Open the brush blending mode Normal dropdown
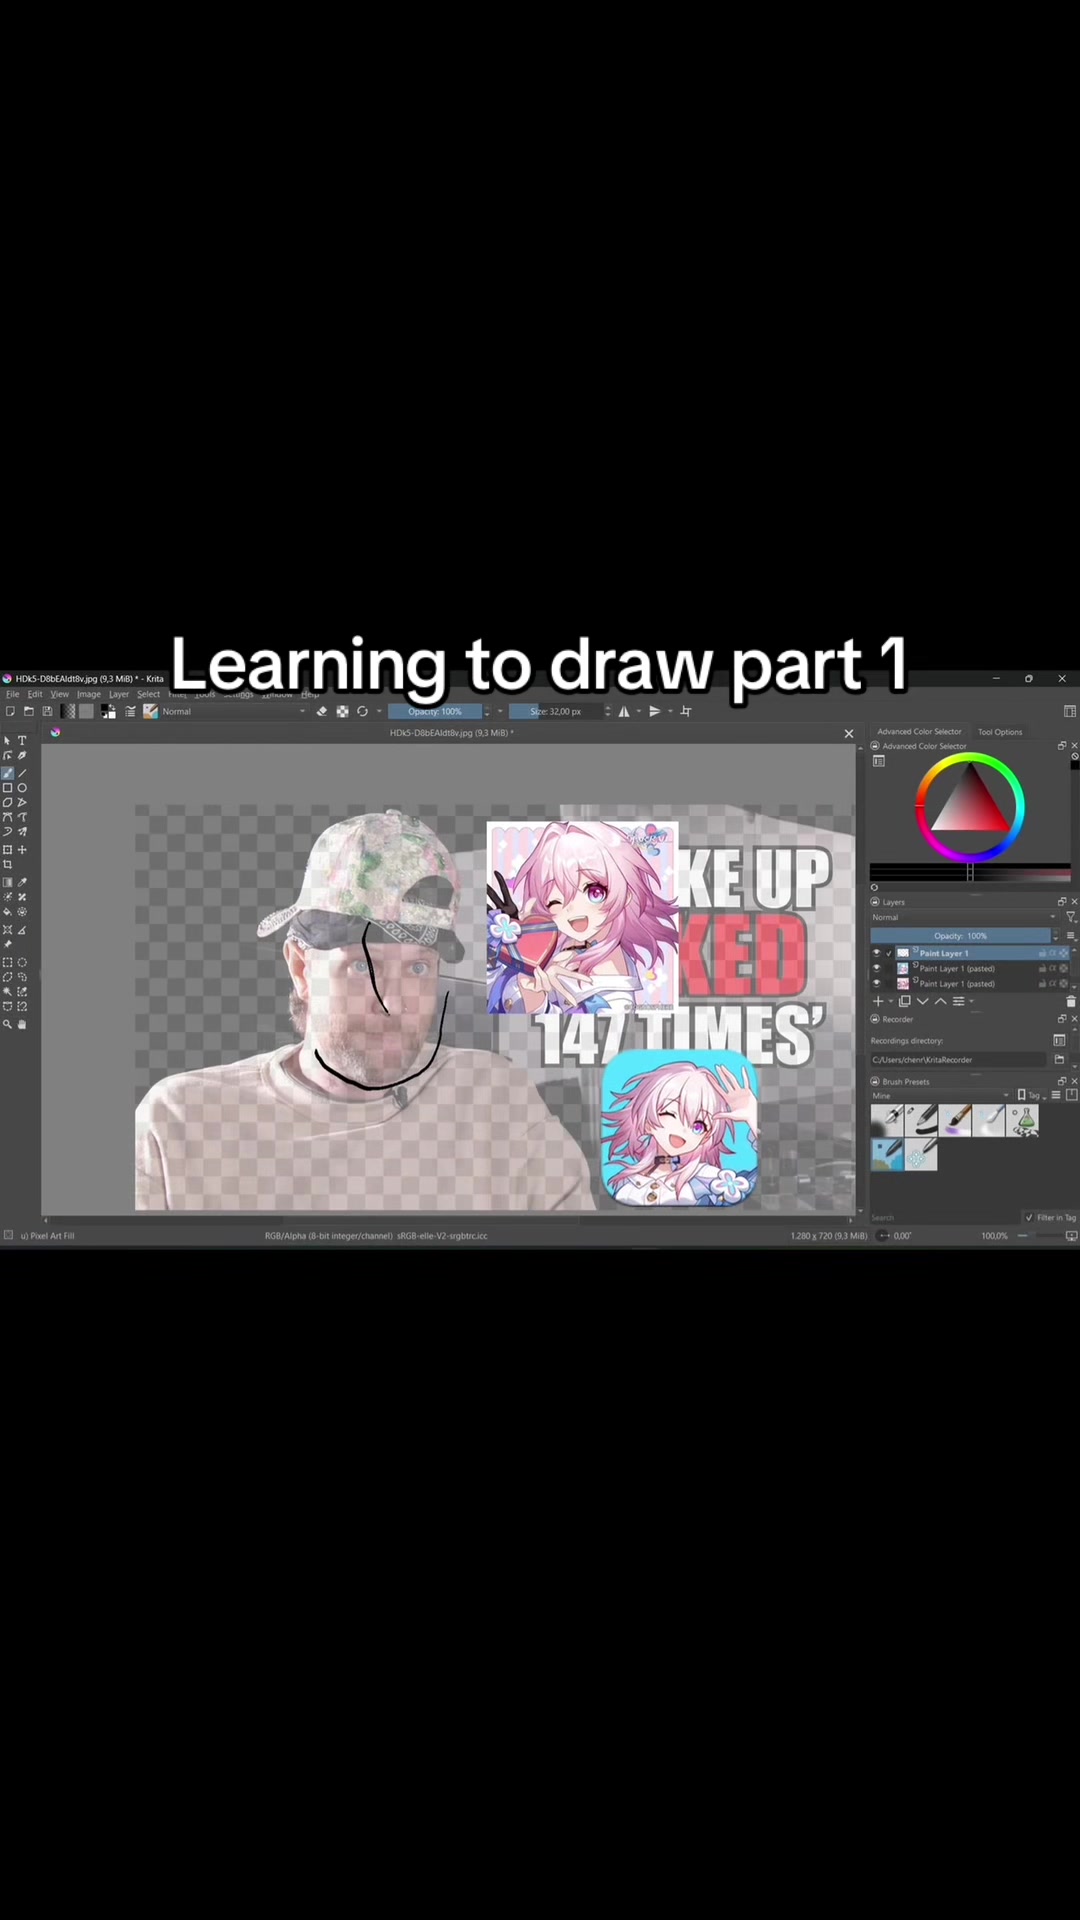Screen dimensions: 1080x1920 coord(234,711)
